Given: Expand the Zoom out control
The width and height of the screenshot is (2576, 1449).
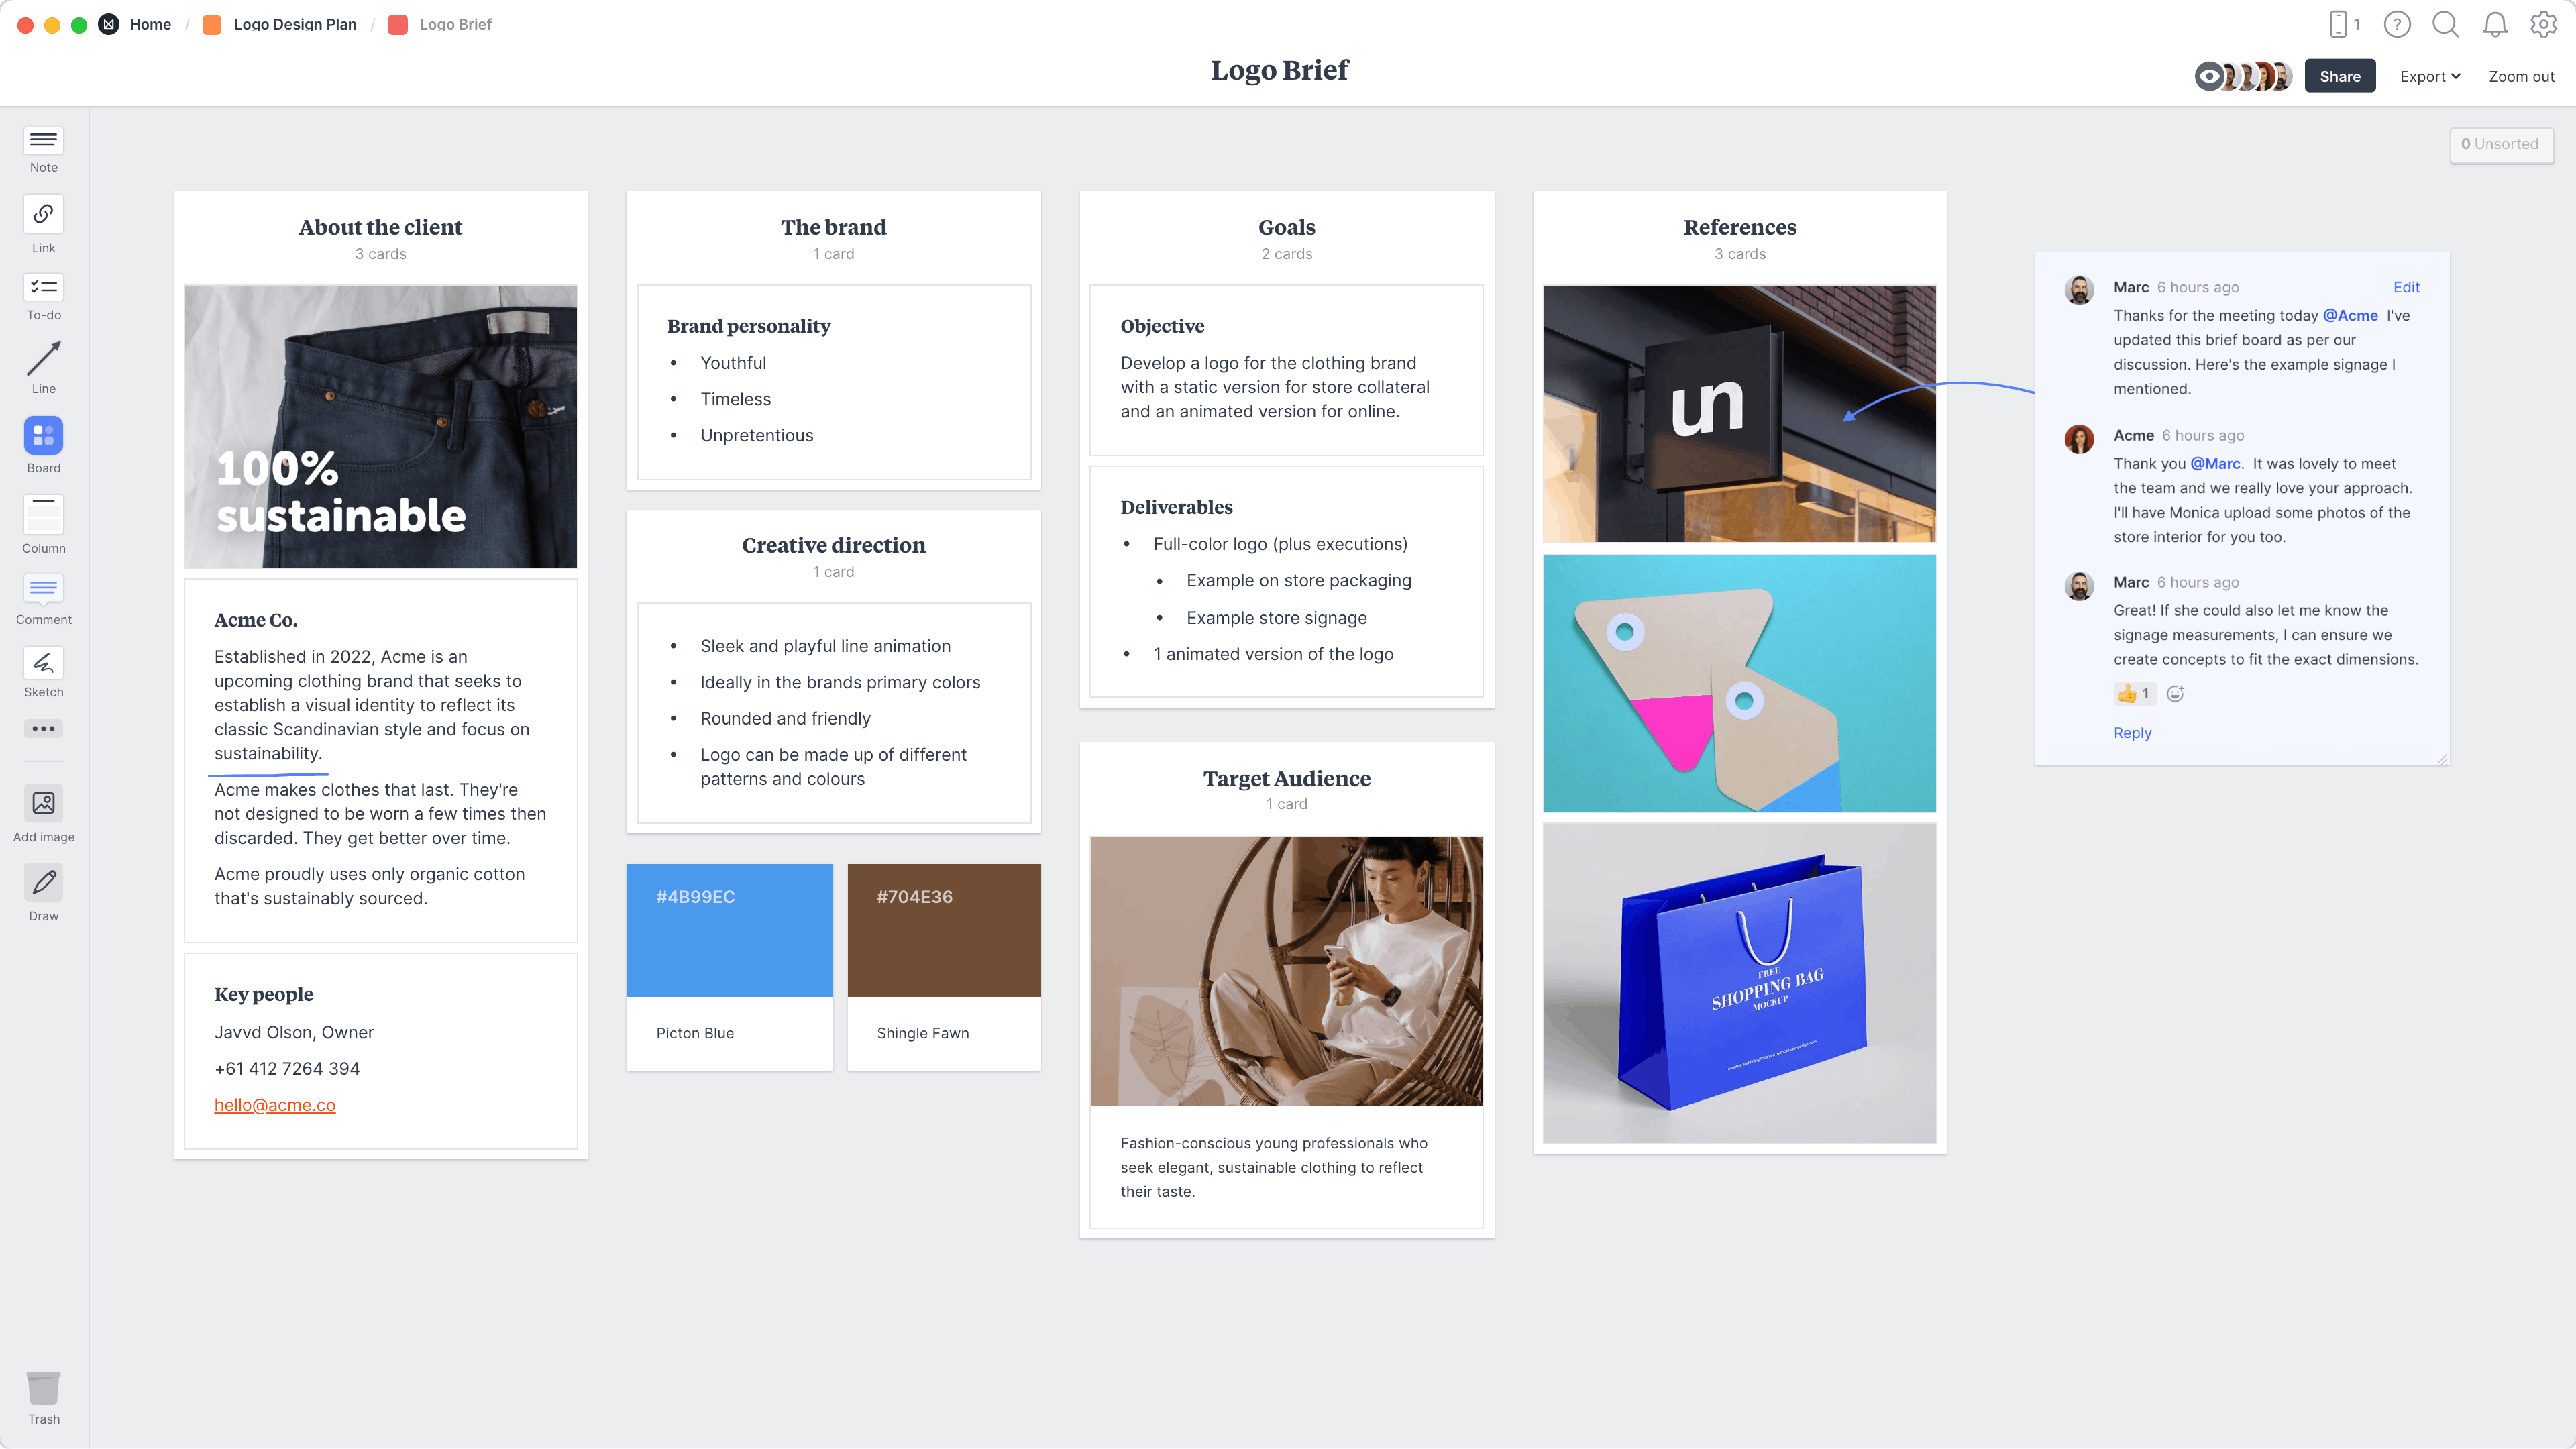Looking at the screenshot, I should (2520, 74).
